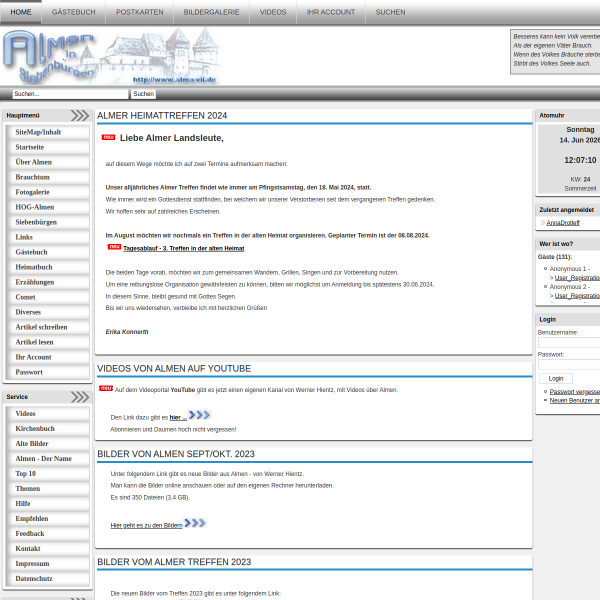
Task: Open Links in main menu
Action: point(48,237)
